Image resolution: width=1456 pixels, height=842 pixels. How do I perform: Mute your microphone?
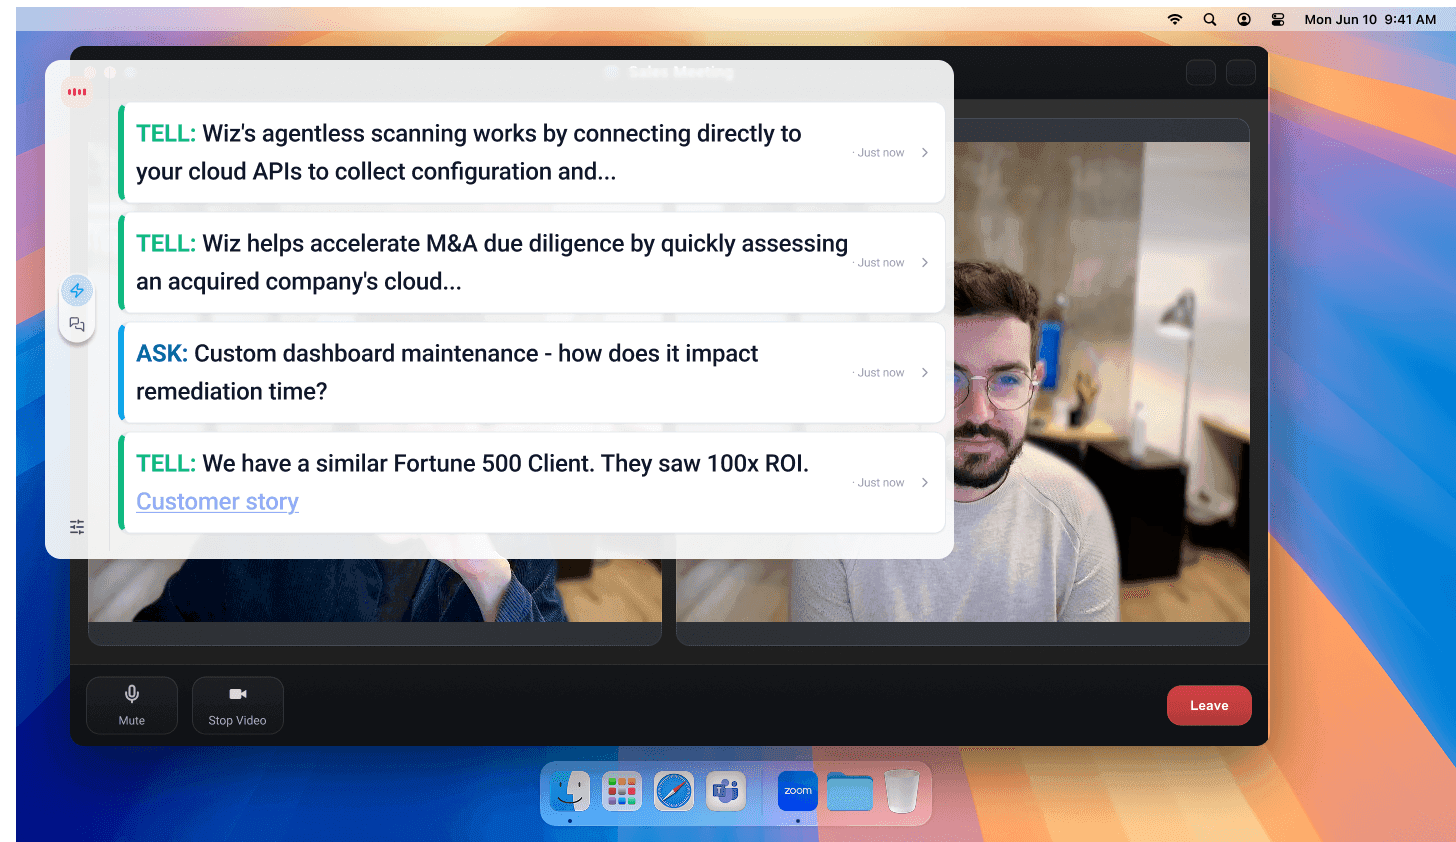(131, 705)
